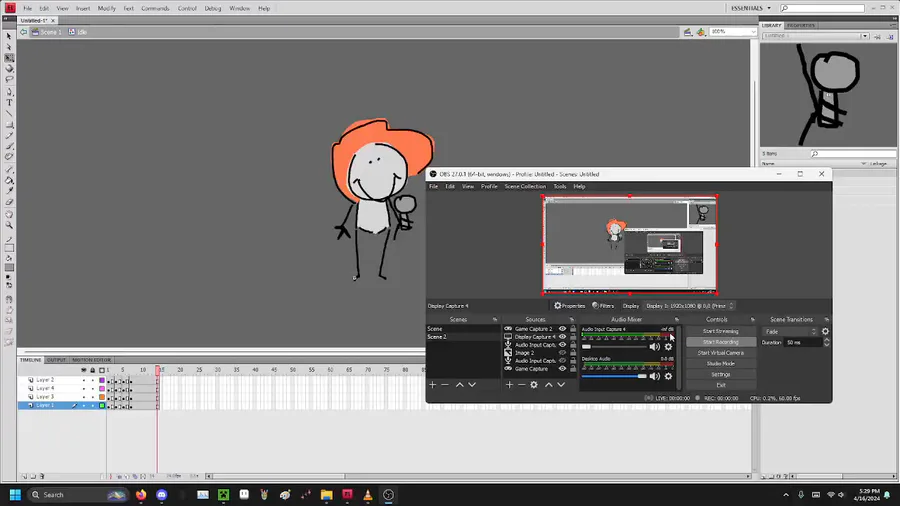
Task: Toggle the lock on Image 2 source
Action: [573, 353]
